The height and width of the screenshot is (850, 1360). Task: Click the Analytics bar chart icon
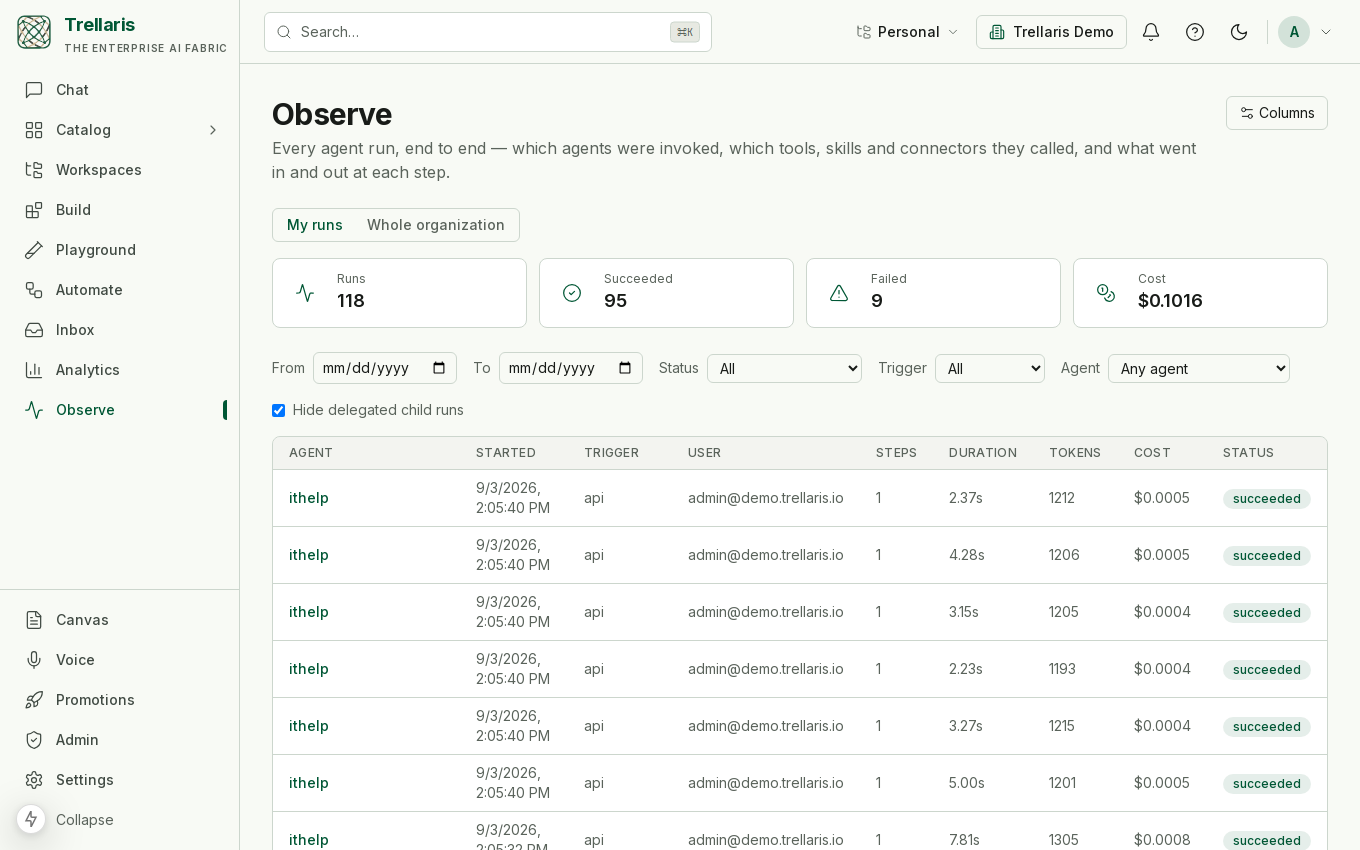click(34, 370)
